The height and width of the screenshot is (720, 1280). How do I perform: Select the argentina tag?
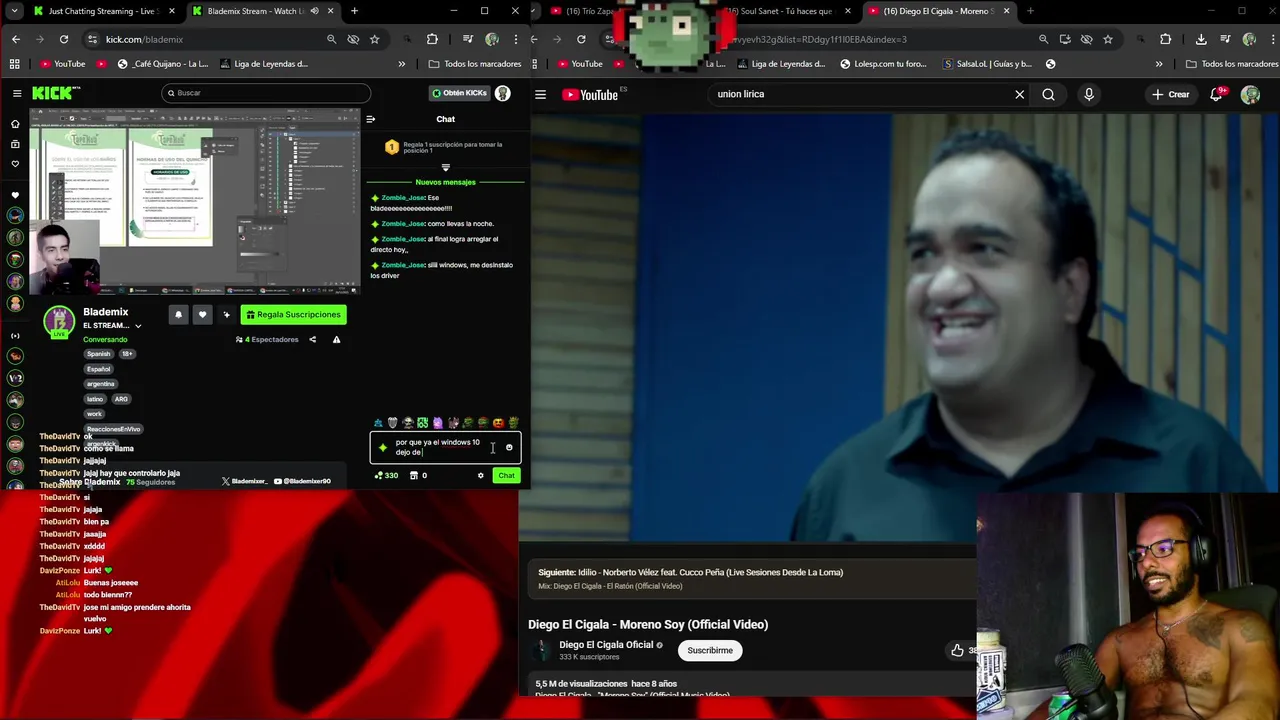coord(100,384)
